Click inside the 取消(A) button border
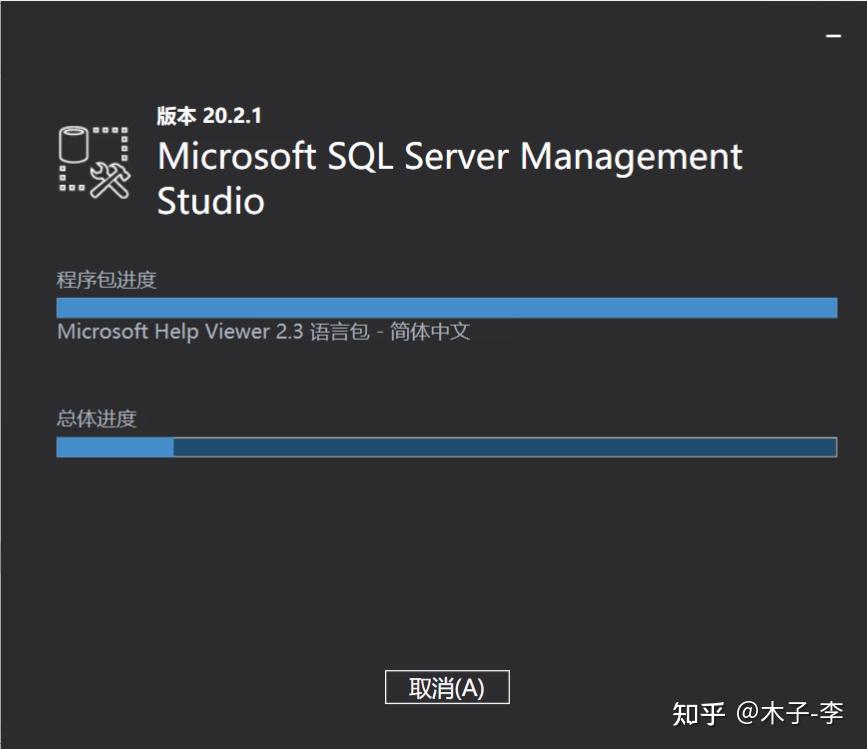Viewport: 867px width, 749px height. click(x=446, y=686)
